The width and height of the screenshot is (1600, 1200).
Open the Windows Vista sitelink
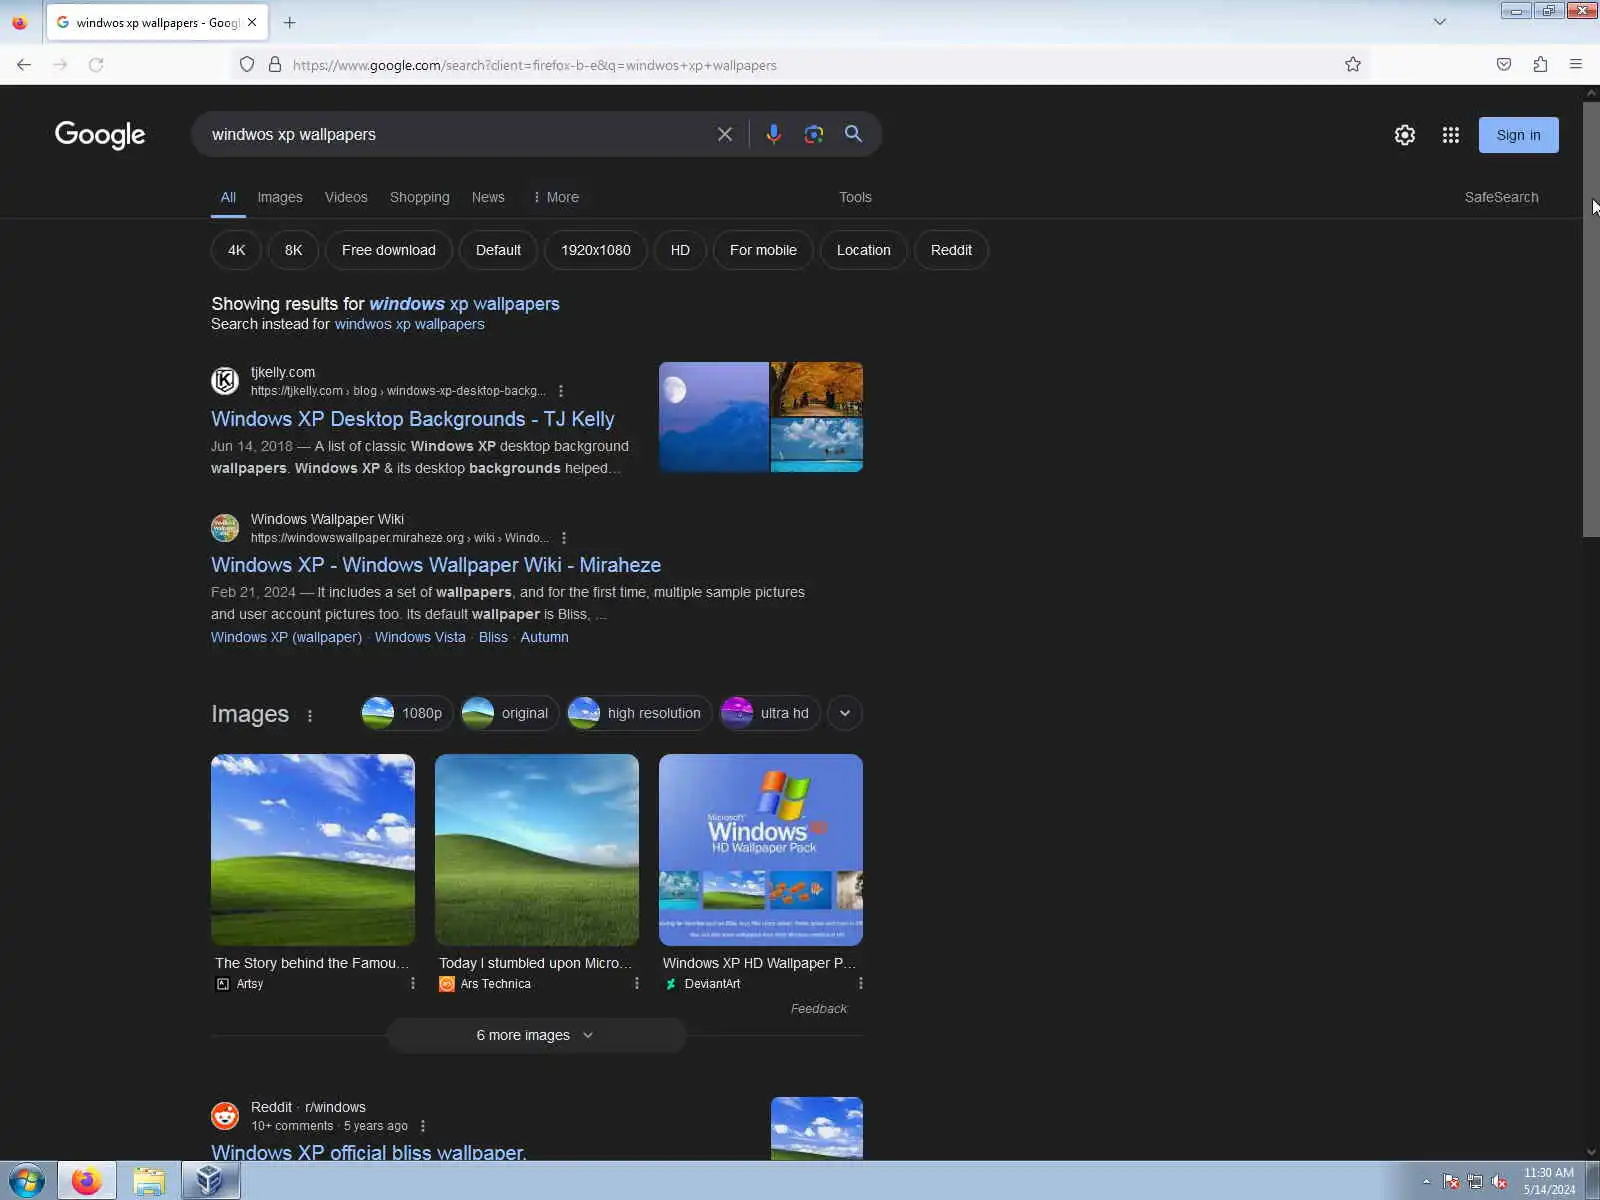[x=420, y=637]
